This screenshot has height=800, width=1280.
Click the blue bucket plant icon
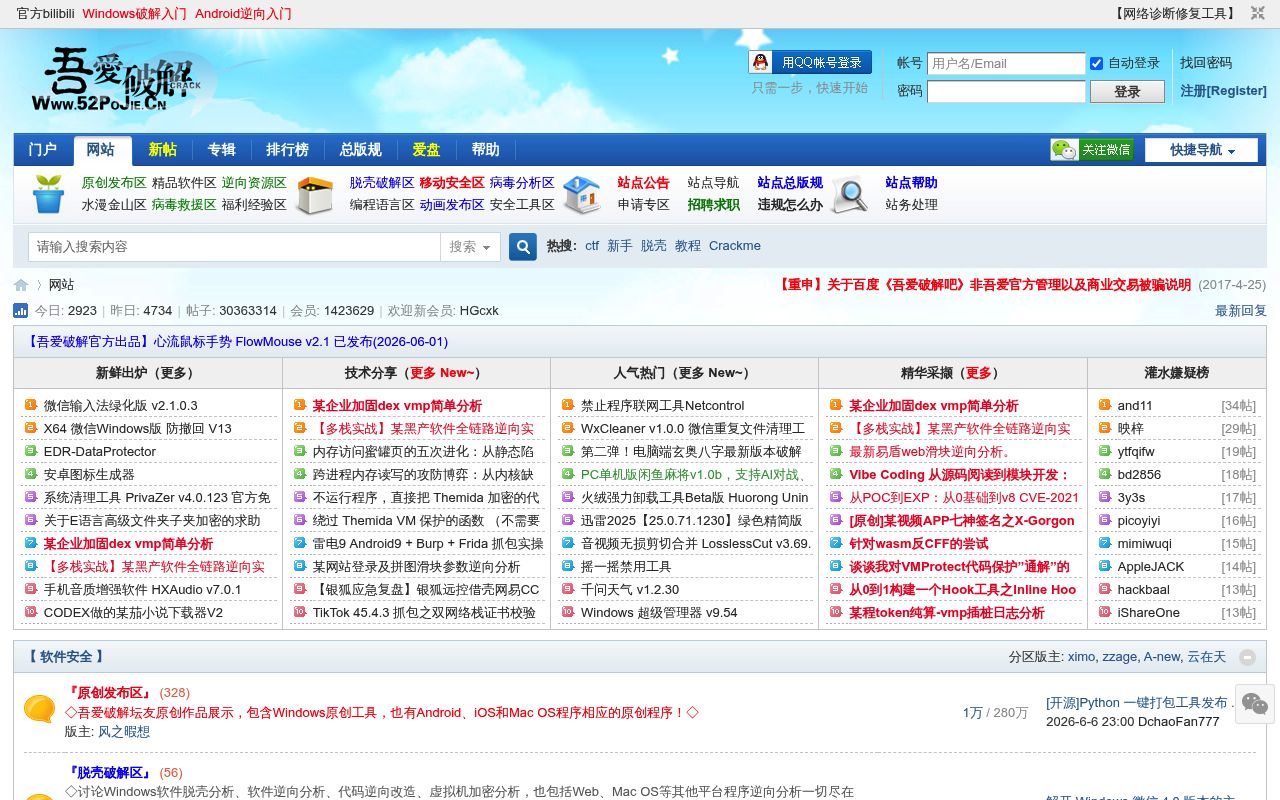(48, 193)
